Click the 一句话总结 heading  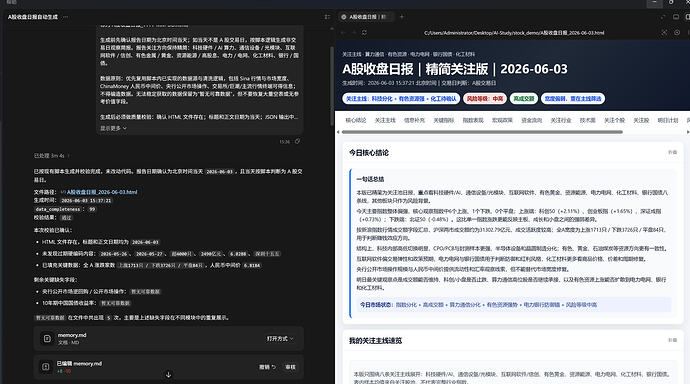[370, 179]
